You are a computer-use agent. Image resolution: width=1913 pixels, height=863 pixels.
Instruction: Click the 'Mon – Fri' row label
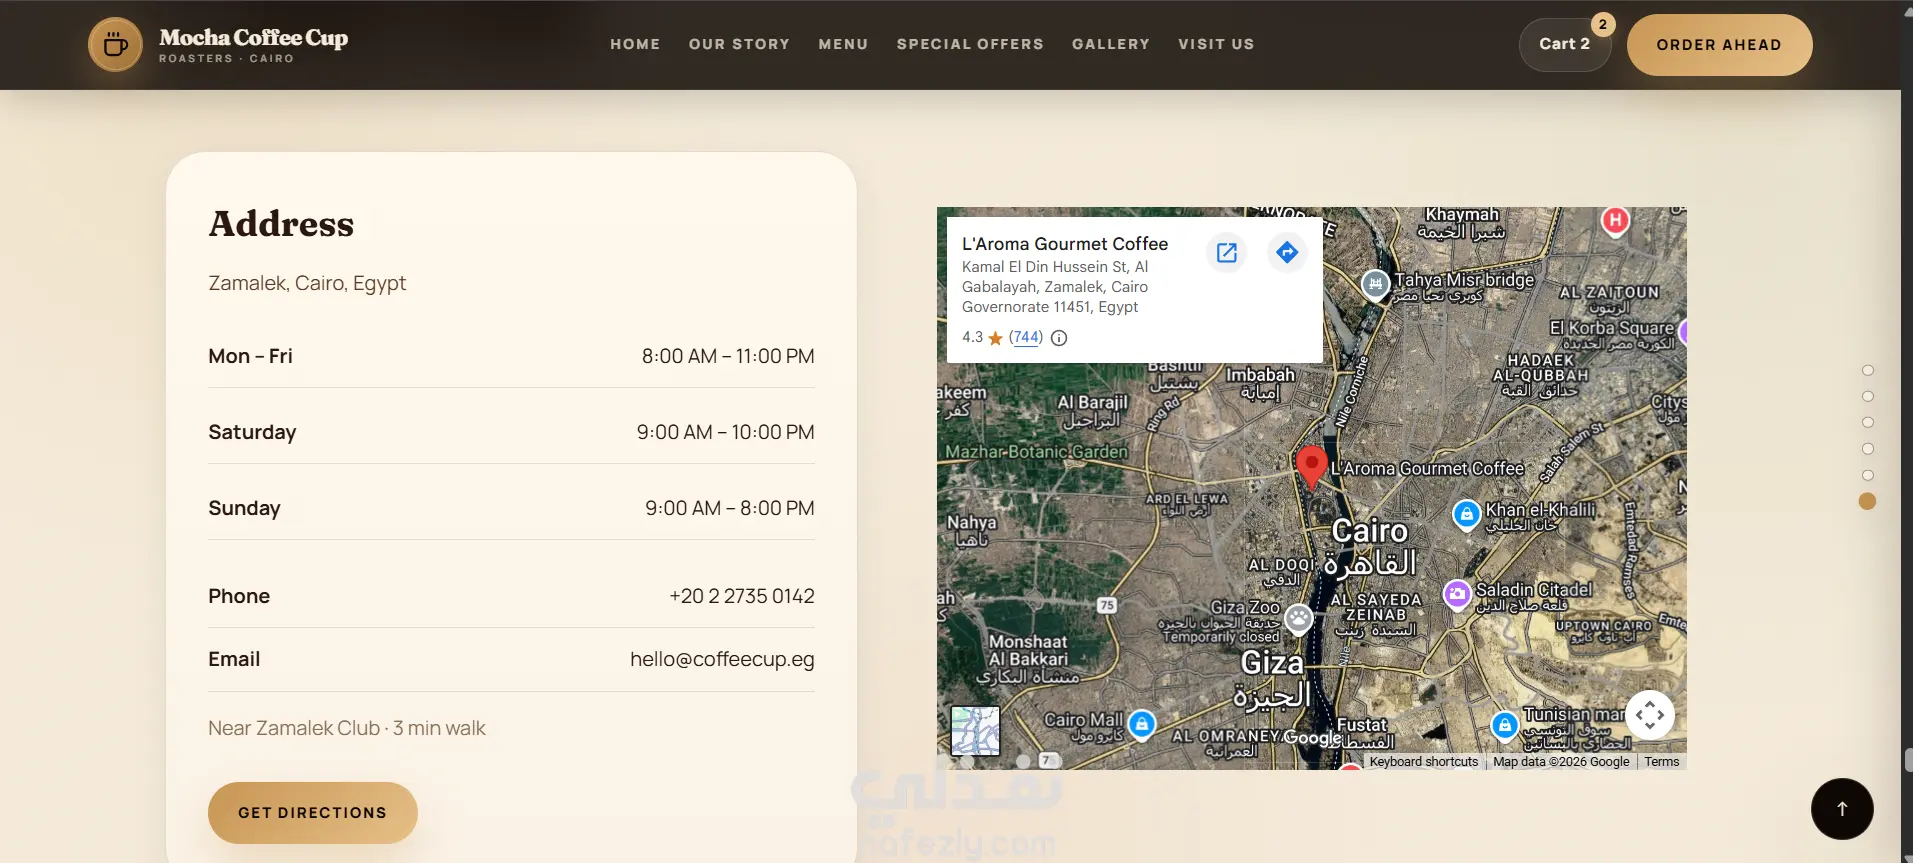tap(250, 356)
